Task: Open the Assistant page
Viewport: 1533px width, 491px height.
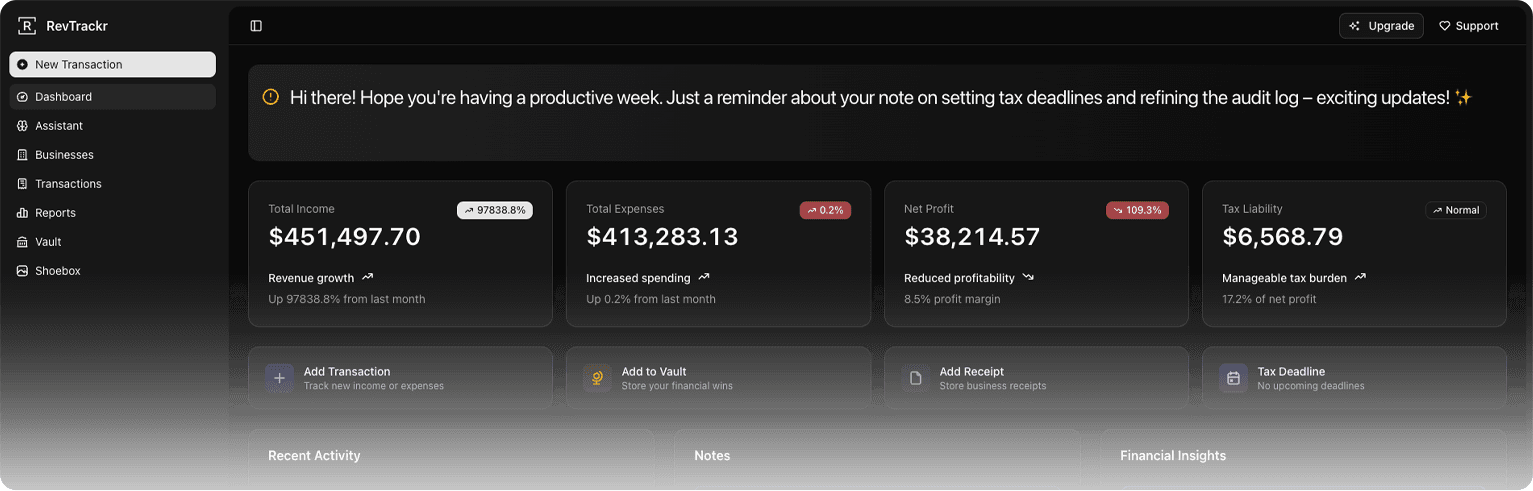Action: 59,126
